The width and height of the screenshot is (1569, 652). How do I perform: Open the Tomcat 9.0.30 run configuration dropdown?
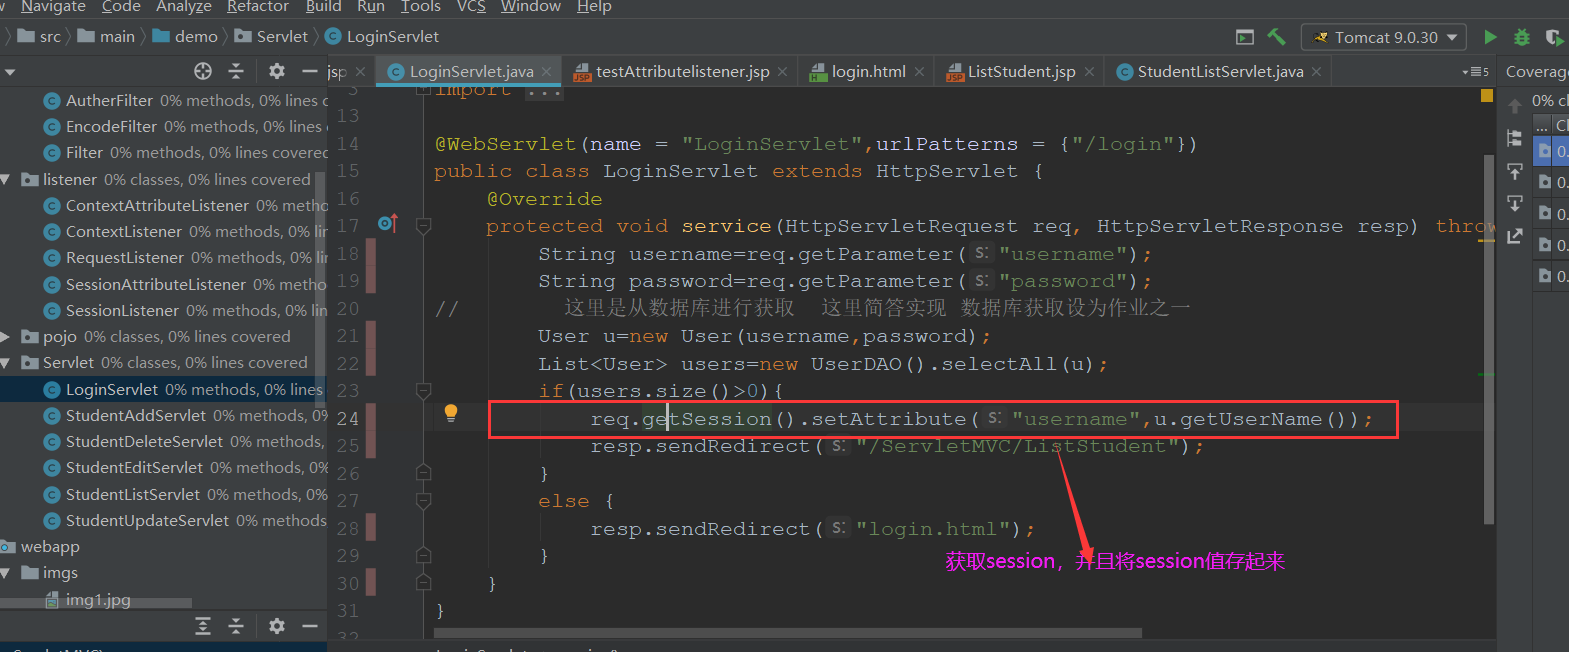1383,37
